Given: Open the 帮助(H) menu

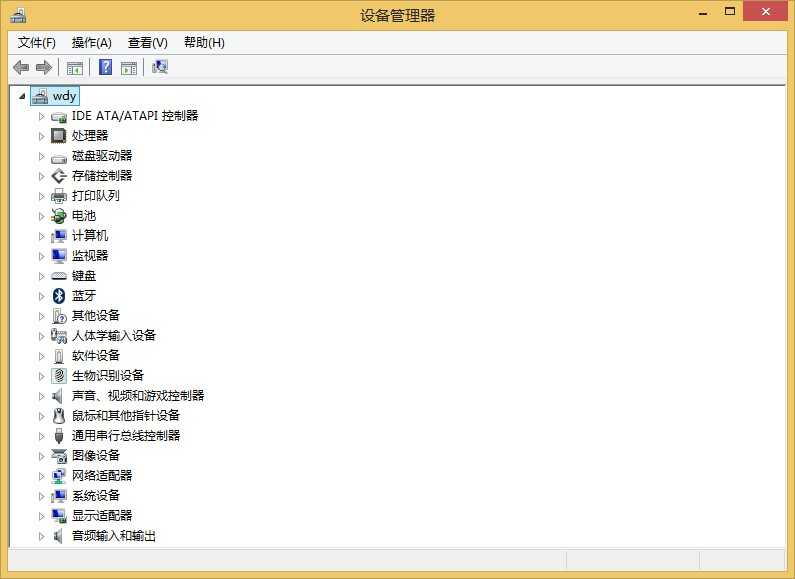Looking at the screenshot, I should click(x=204, y=43).
